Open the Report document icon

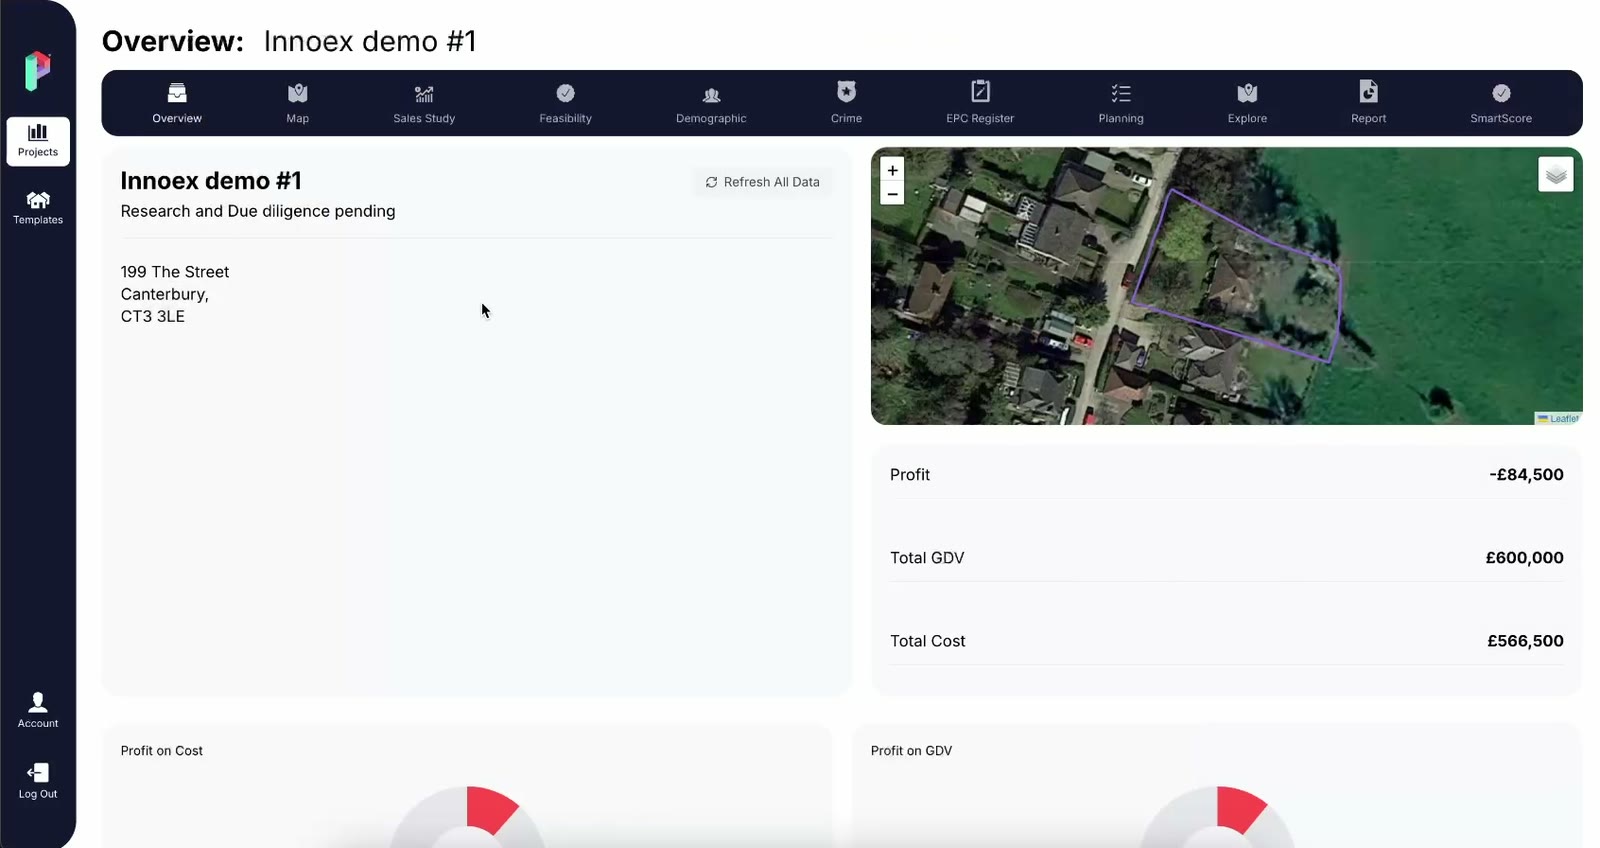(1369, 91)
